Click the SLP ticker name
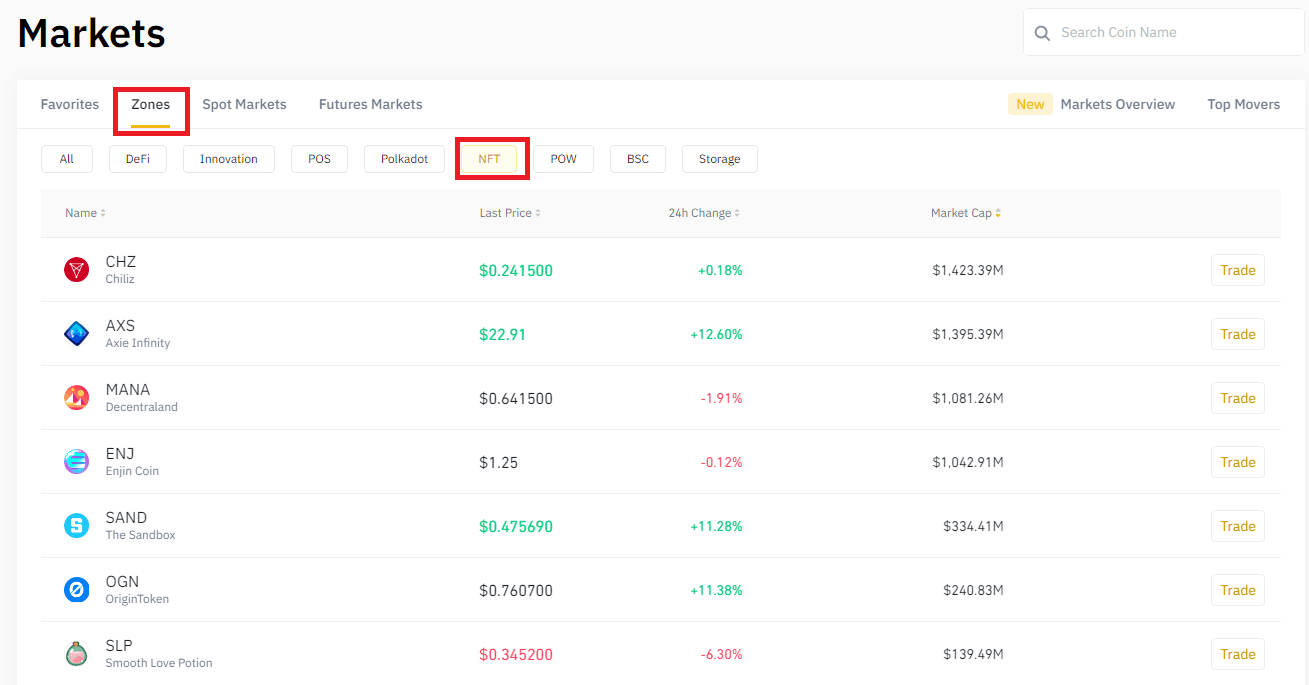 tap(119, 646)
